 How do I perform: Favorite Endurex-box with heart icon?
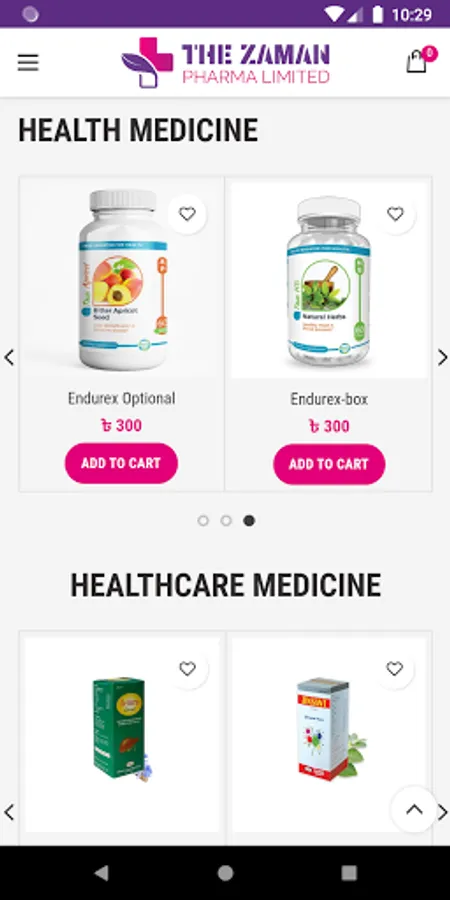point(395,214)
